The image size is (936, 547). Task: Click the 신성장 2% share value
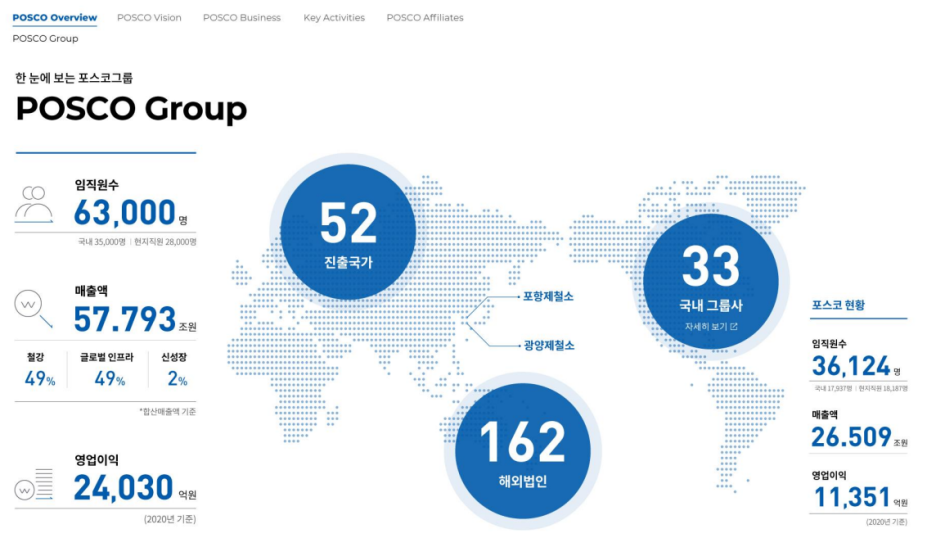[x=177, y=379]
